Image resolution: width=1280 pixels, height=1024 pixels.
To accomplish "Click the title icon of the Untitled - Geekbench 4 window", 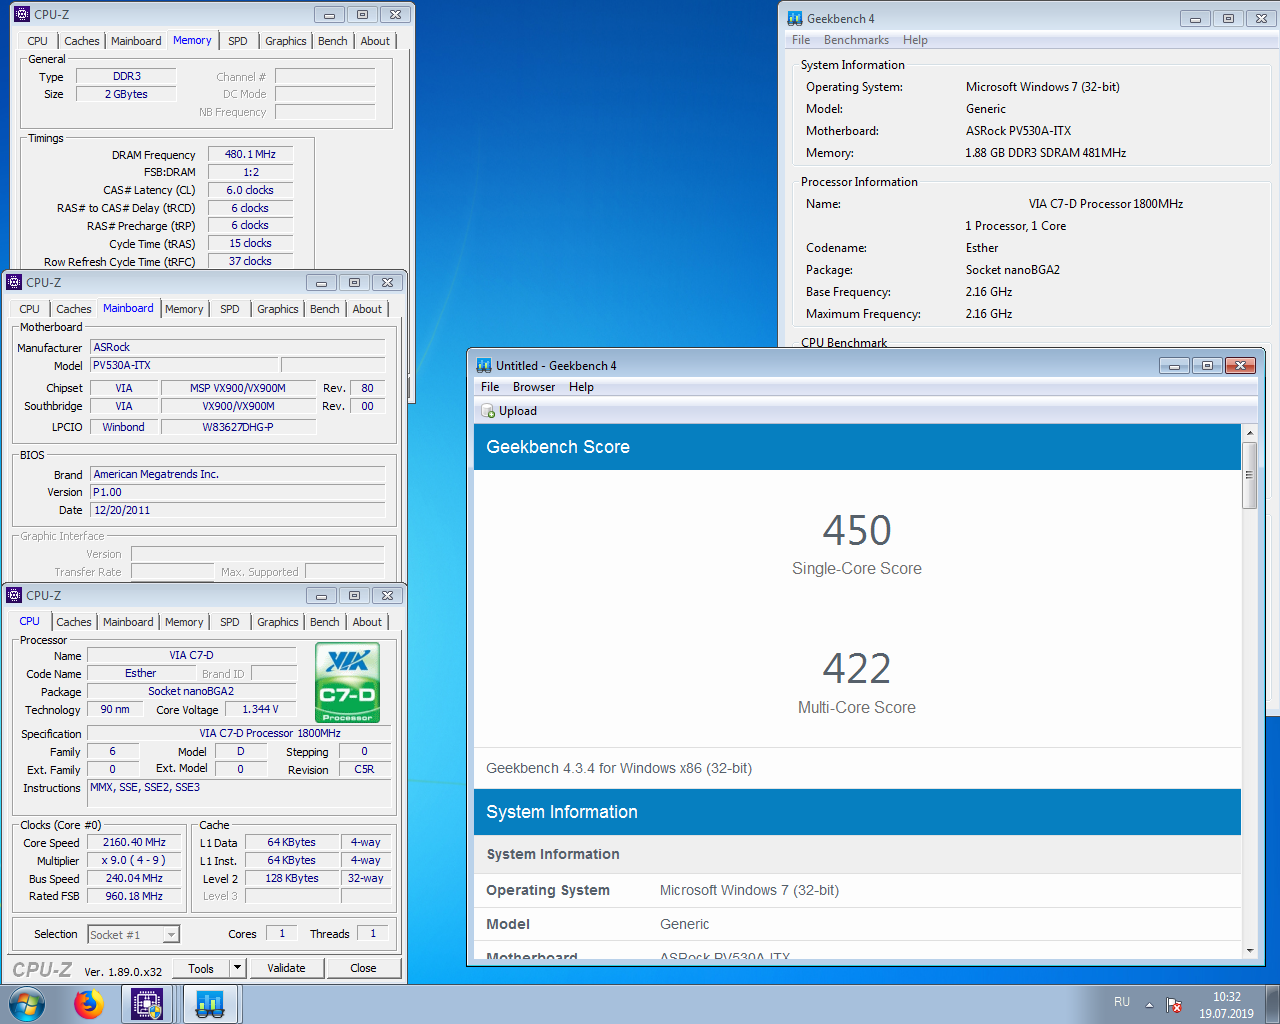I will click(x=484, y=366).
